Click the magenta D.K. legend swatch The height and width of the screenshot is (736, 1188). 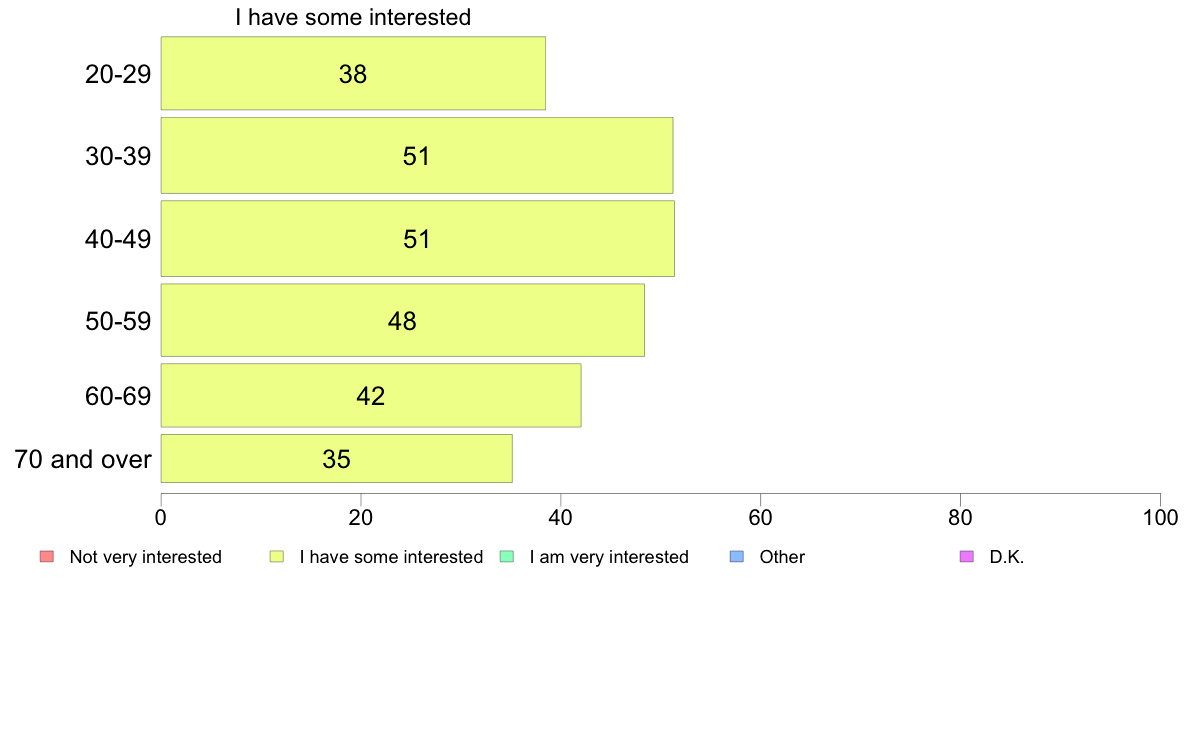point(967,556)
